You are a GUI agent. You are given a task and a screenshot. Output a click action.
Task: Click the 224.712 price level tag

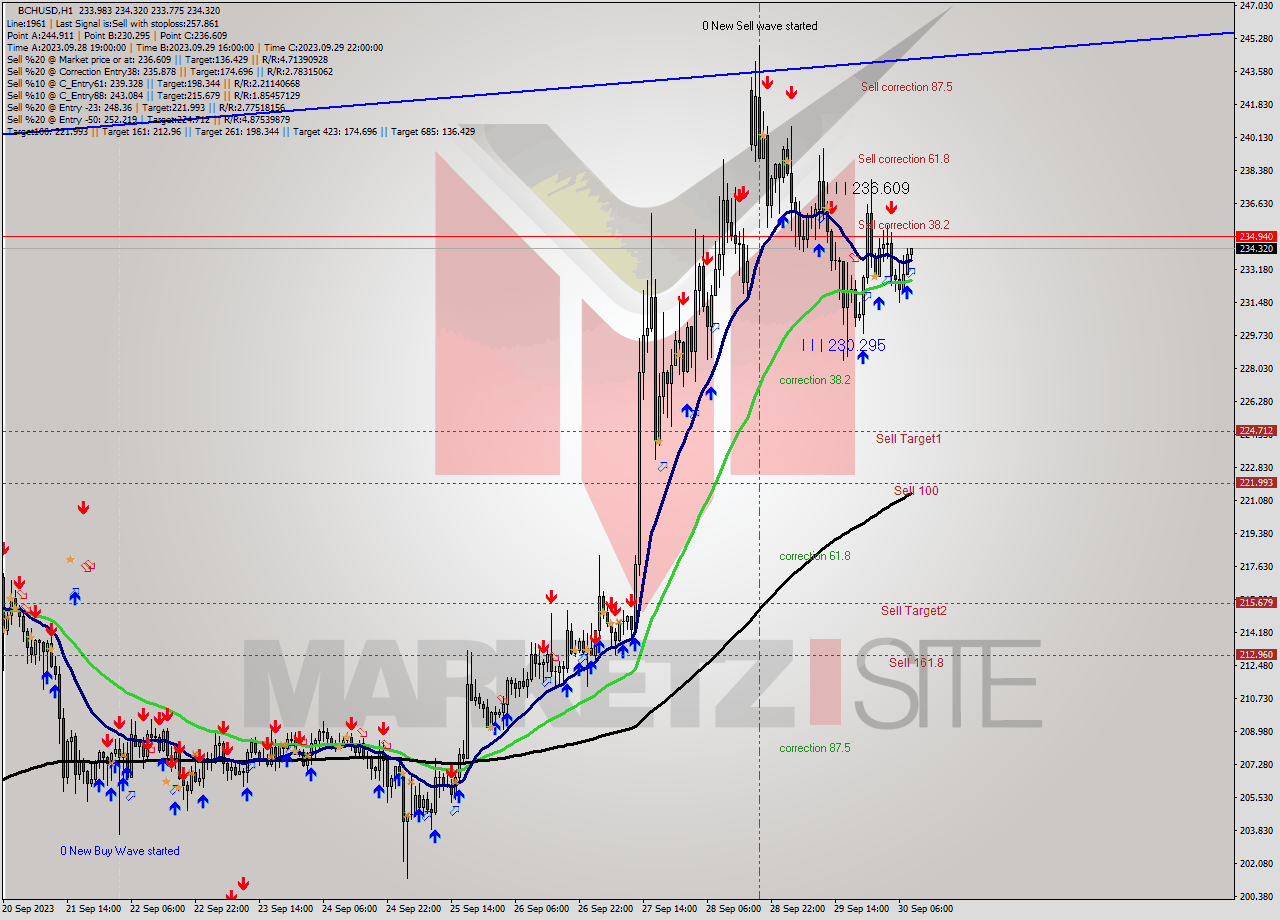click(x=1256, y=431)
